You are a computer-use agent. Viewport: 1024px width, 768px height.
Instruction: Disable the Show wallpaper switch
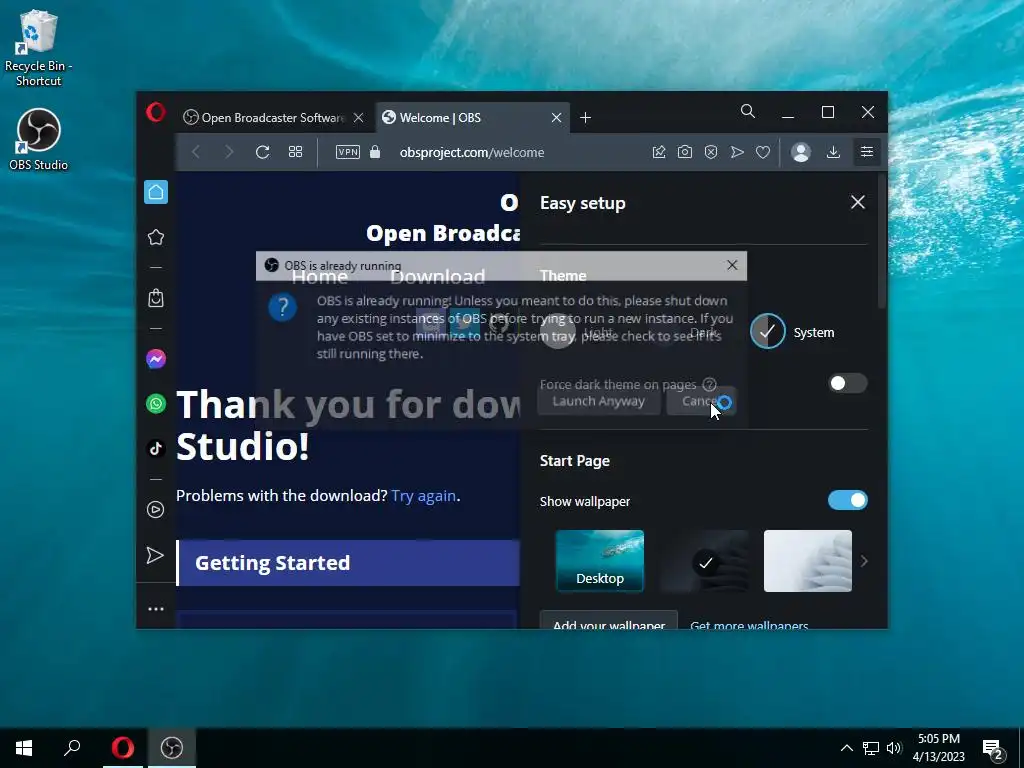pyautogui.click(x=847, y=500)
